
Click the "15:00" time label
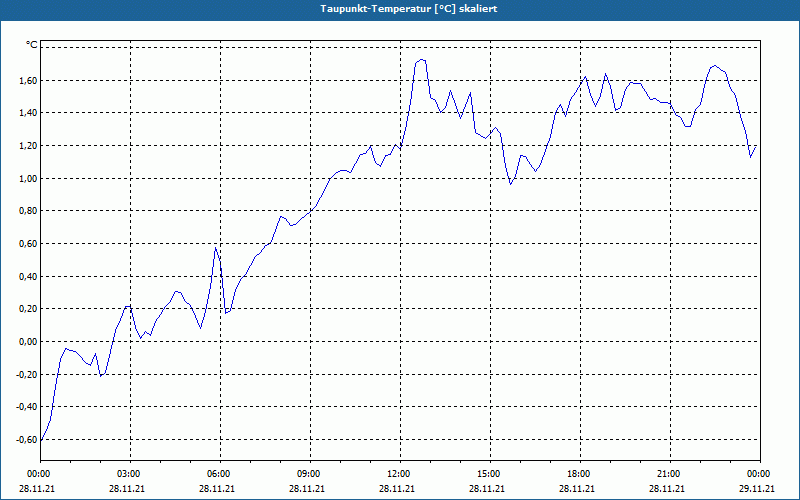[490, 474]
